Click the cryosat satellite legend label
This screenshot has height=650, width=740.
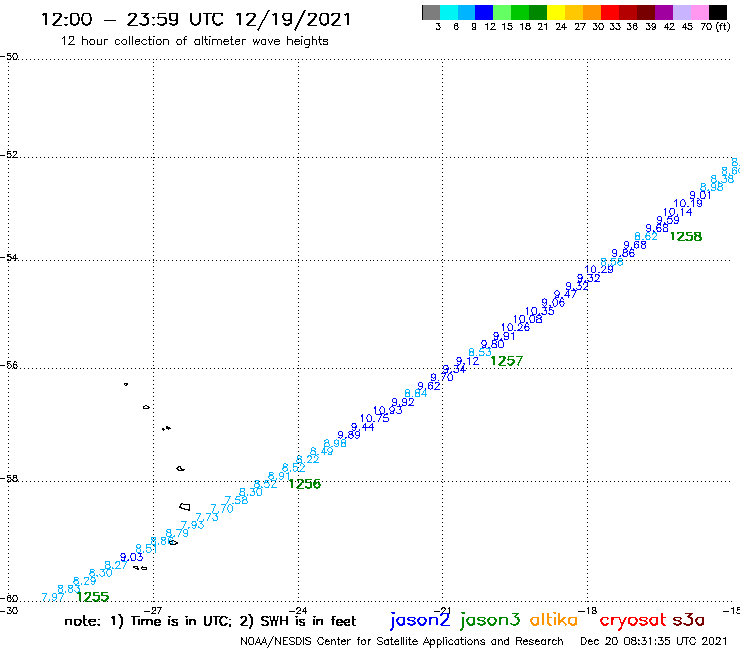[x=632, y=620]
